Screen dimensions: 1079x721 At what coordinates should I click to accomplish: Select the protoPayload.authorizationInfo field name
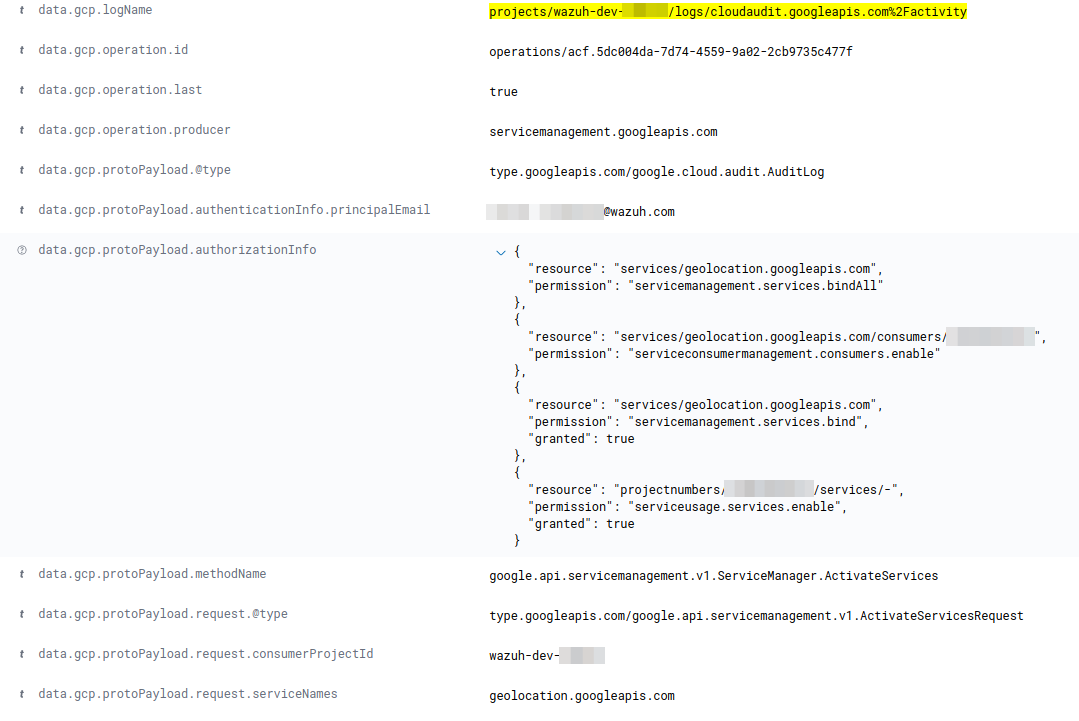coord(177,250)
